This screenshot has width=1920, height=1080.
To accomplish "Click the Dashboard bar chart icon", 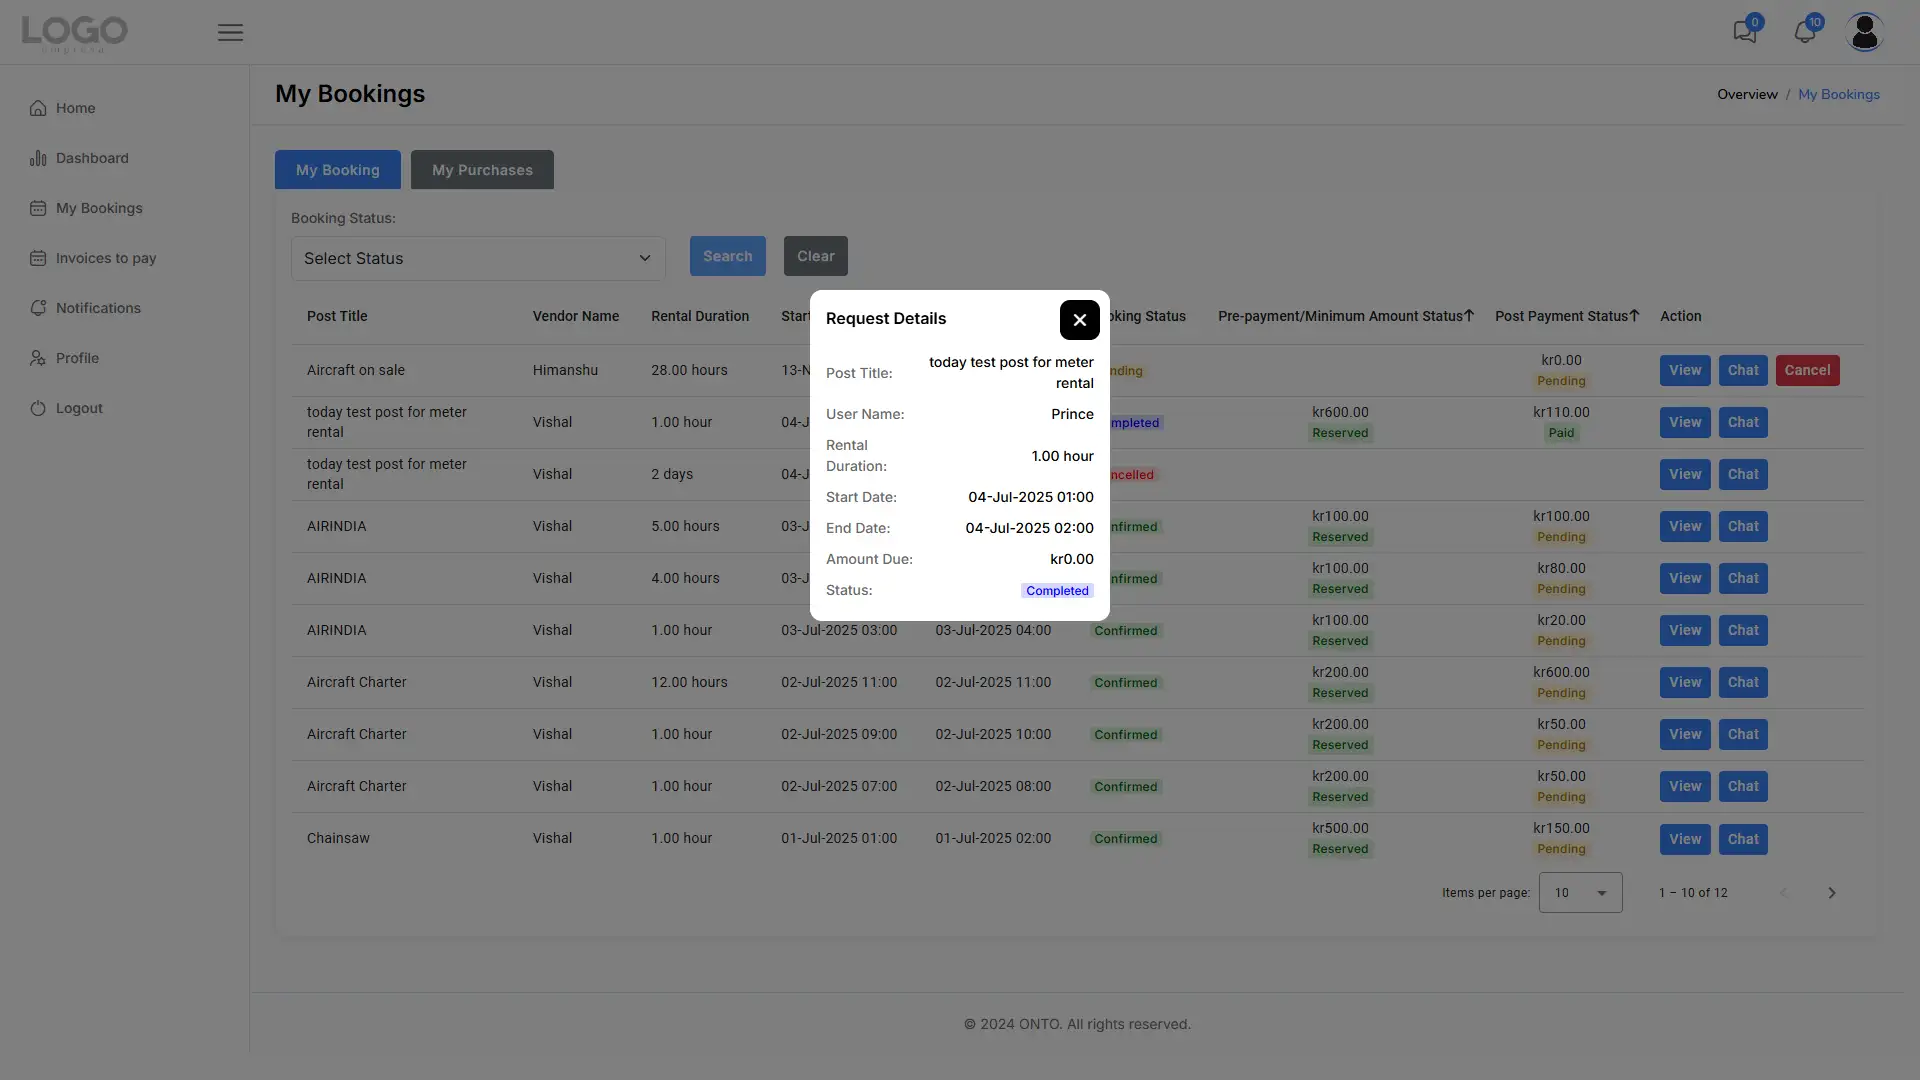I will click(x=38, y=158).
